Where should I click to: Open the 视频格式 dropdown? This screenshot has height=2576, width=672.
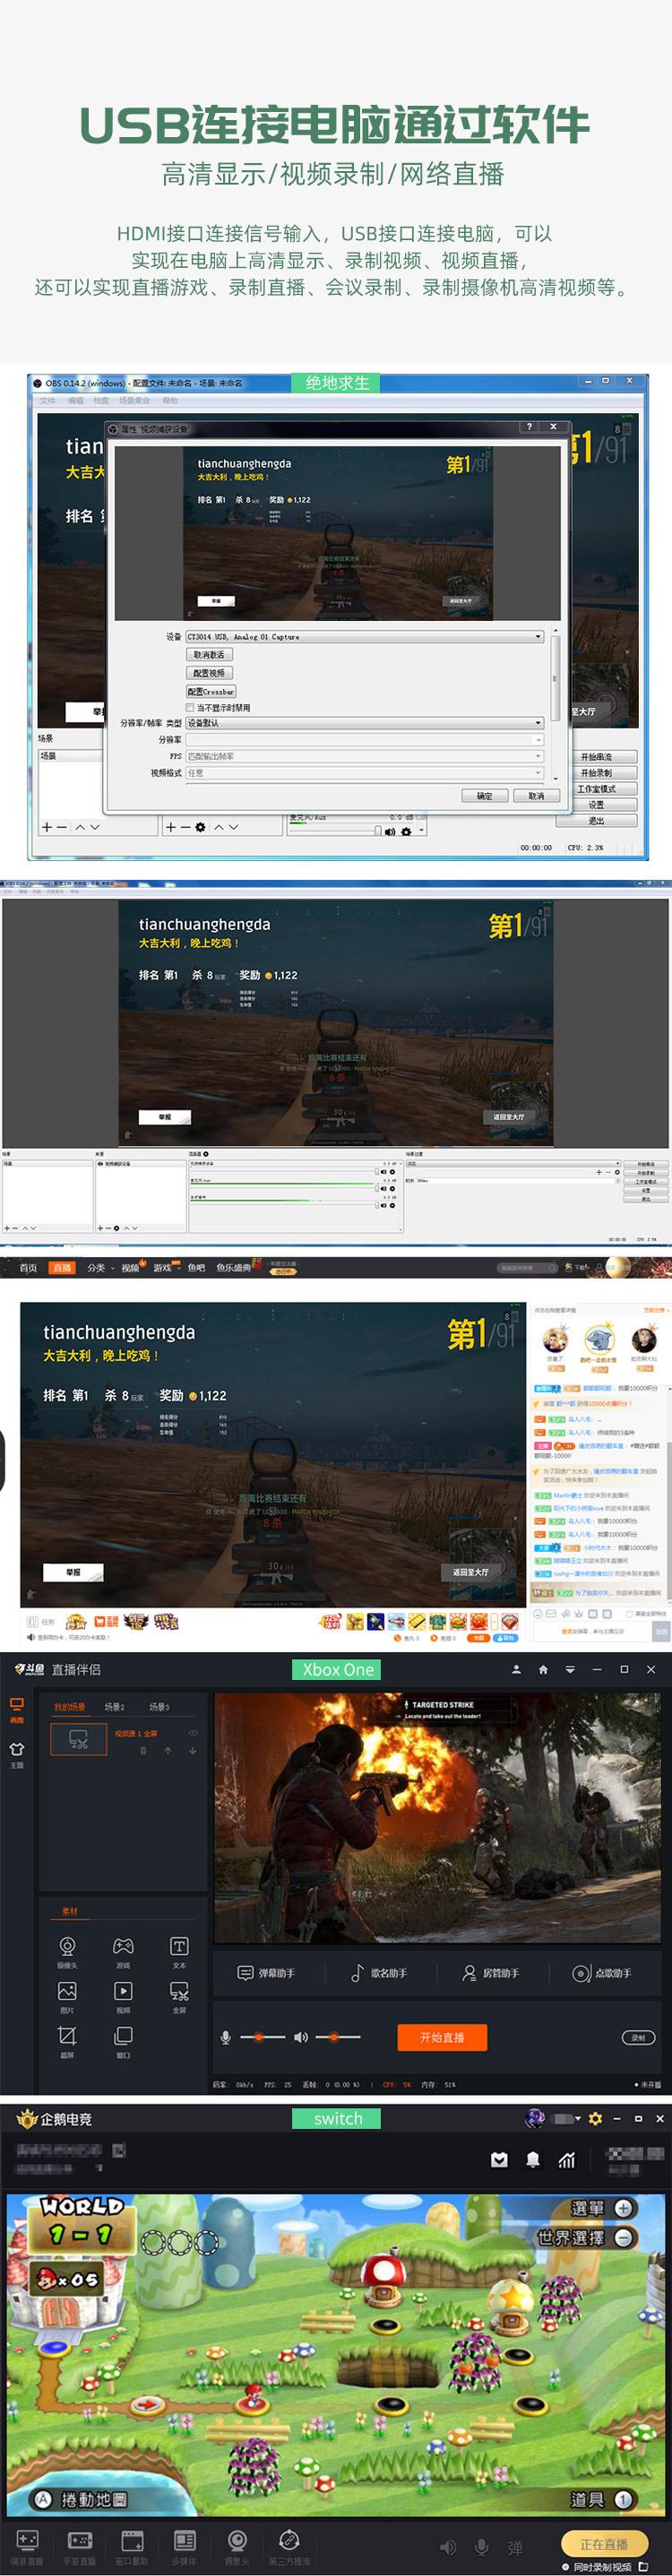pyautogui.click(x=365, y=773)
